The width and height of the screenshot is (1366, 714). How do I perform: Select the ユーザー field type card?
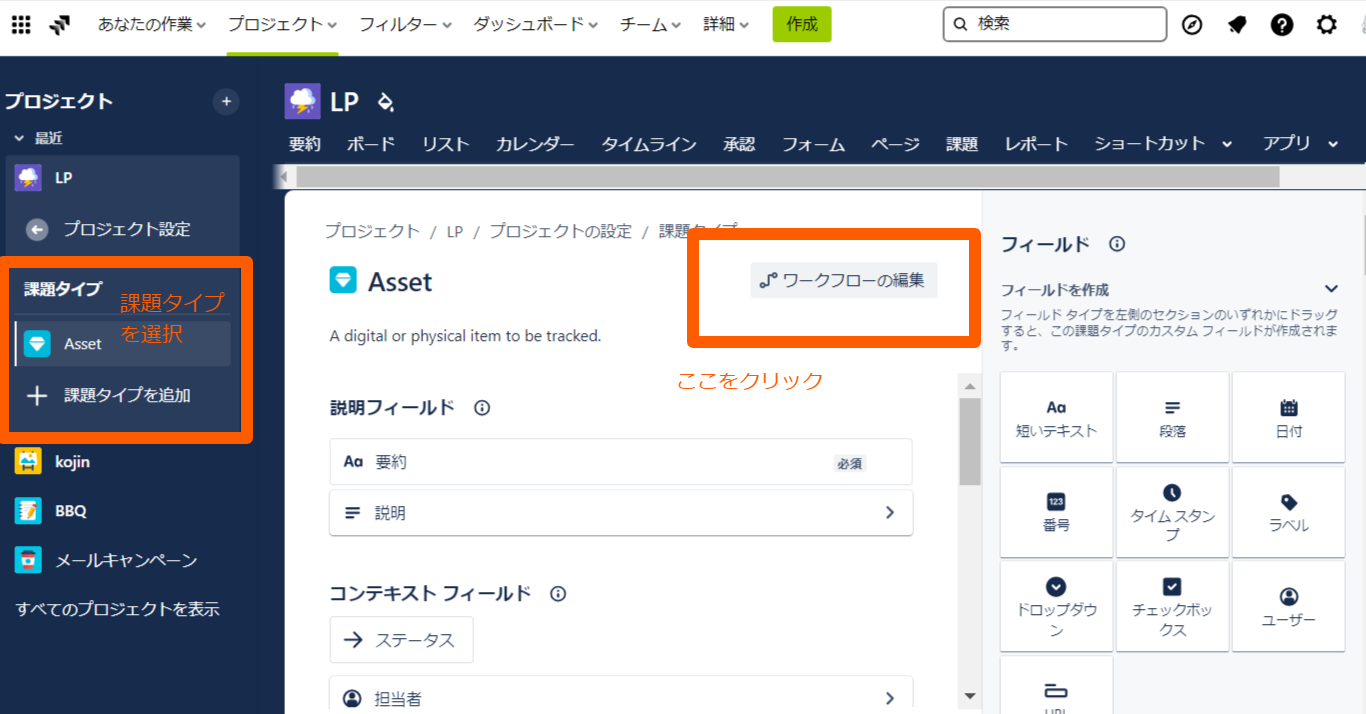(x=1288, y=607)
